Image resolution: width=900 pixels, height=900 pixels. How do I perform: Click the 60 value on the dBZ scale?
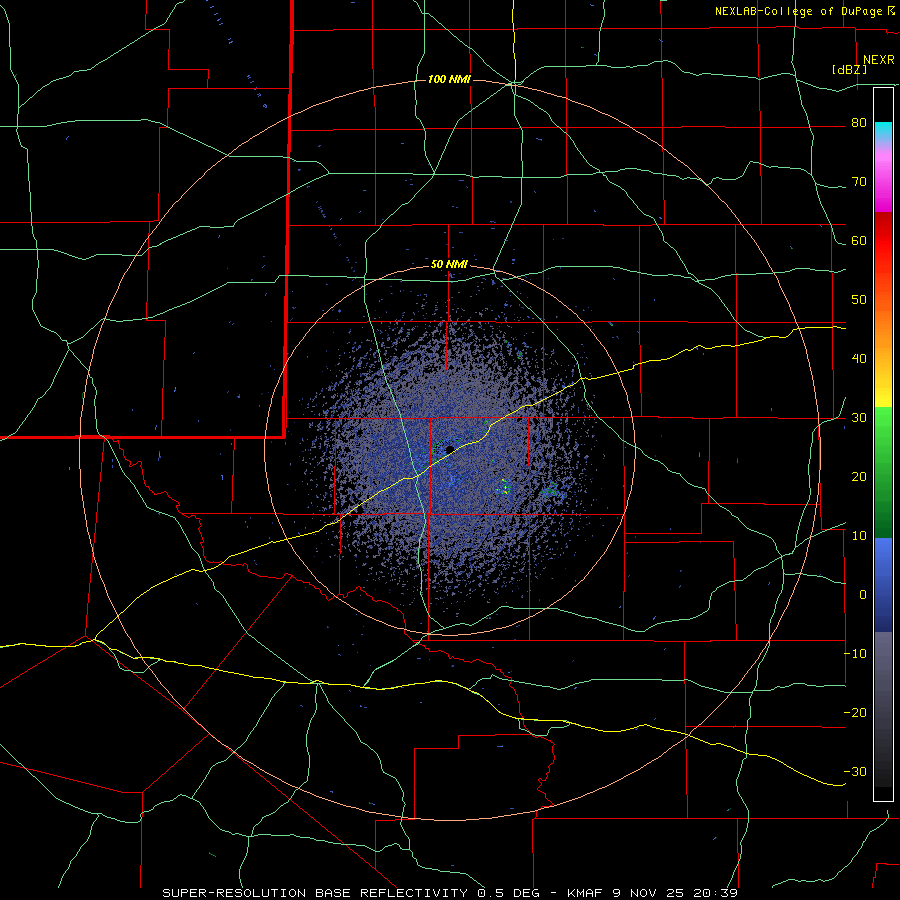(x=859, y=240)
